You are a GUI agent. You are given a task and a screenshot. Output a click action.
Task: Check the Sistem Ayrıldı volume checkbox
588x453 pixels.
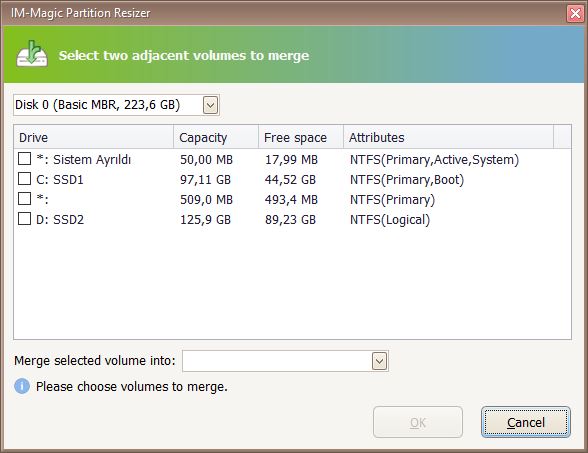[x=24, y=159]
